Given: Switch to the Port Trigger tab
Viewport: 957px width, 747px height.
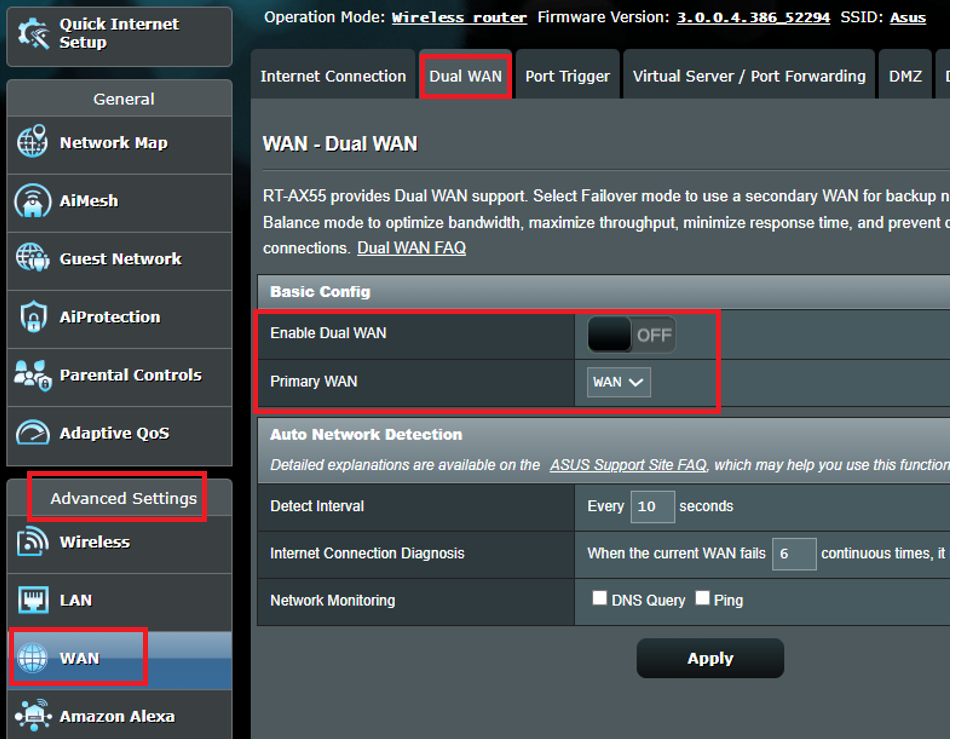Looking at the screenshot, I should (567, 75).
